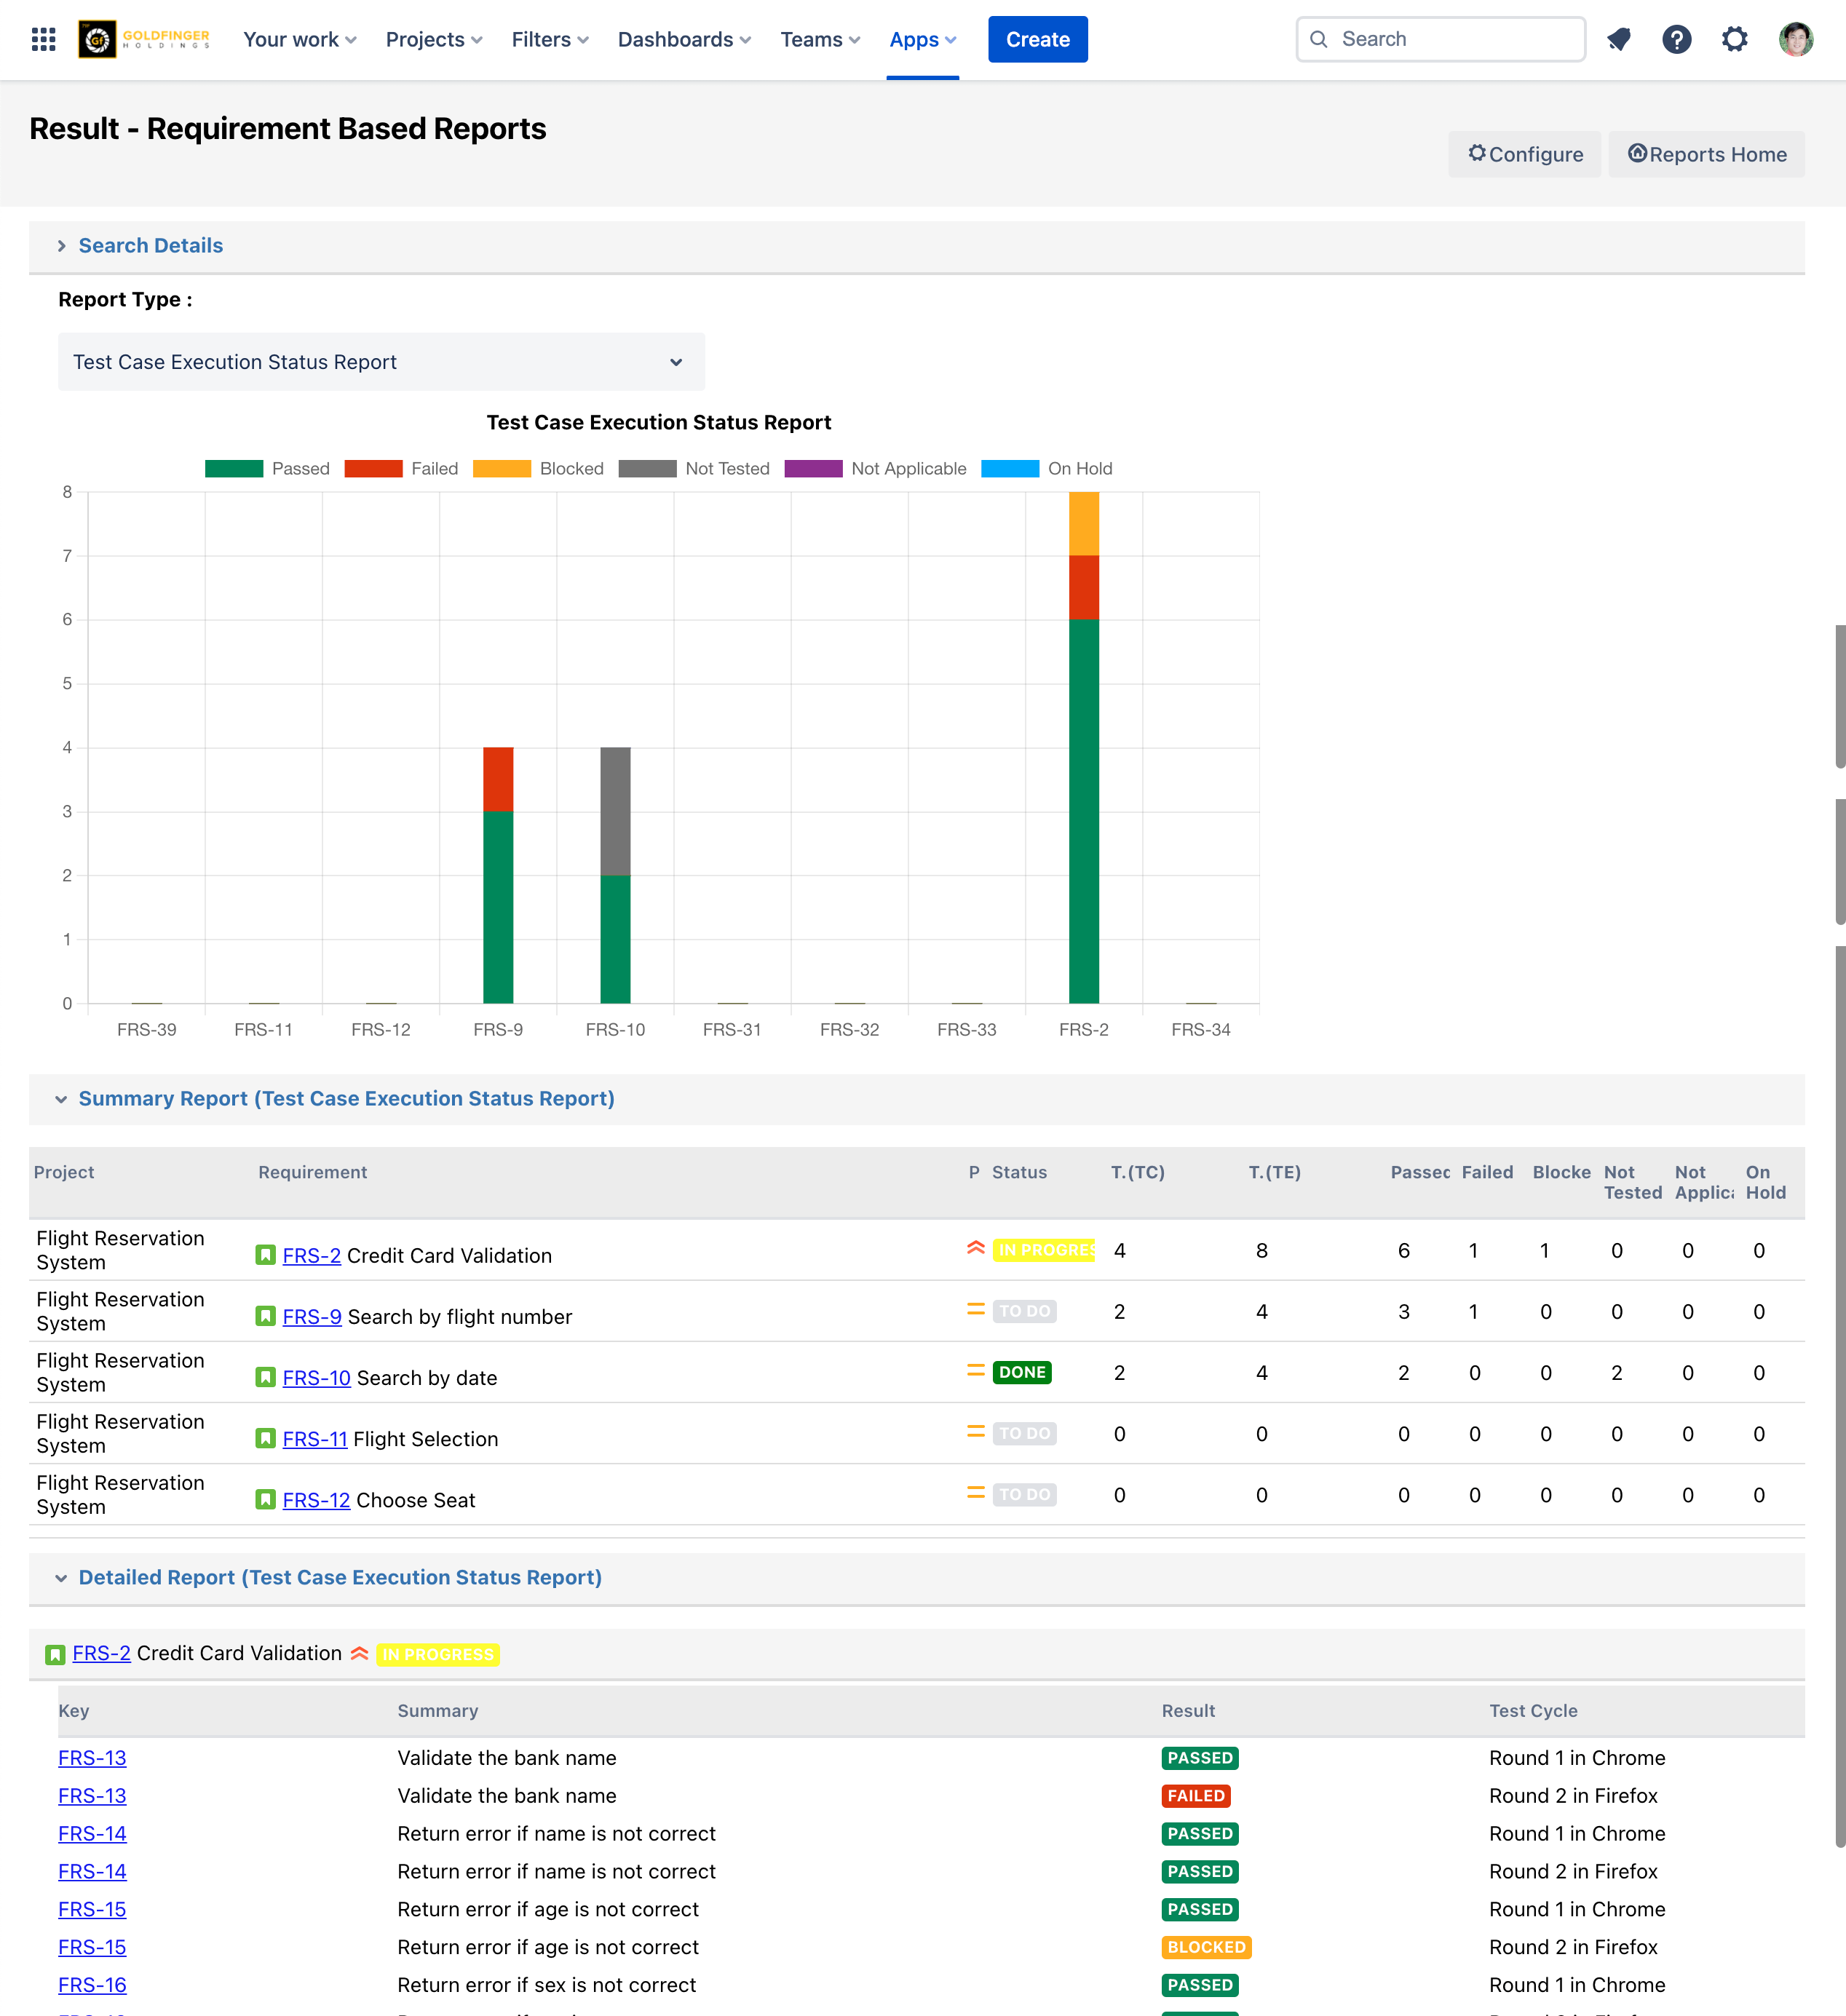Screen dimensions: 1846x2016
Task: Open the help question mark icon
Action: [1677, 39]
